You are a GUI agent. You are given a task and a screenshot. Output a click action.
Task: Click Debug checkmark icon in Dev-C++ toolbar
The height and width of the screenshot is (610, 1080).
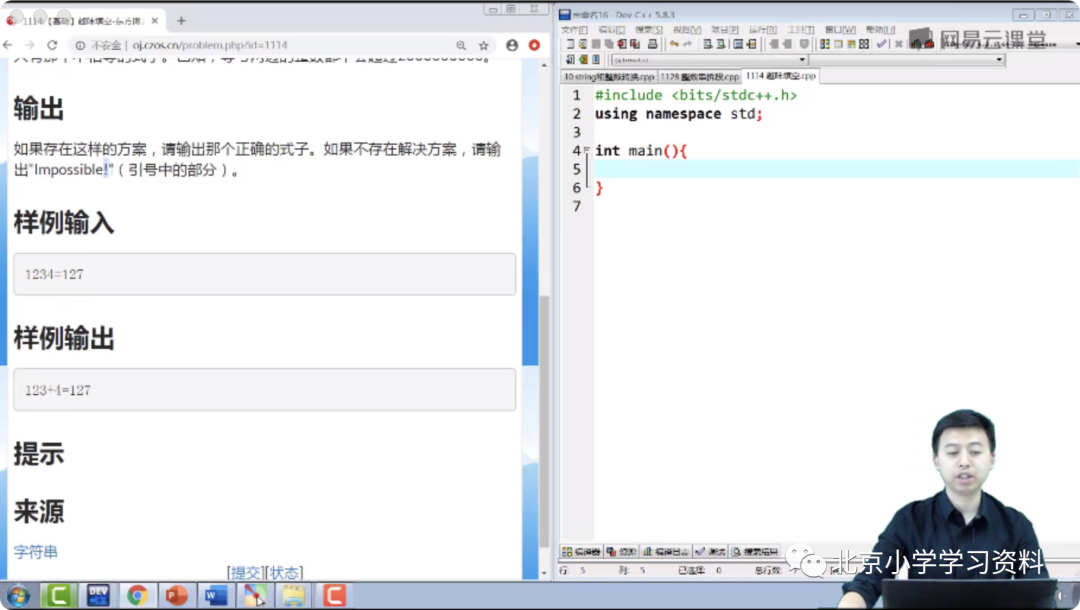(882, 44)
